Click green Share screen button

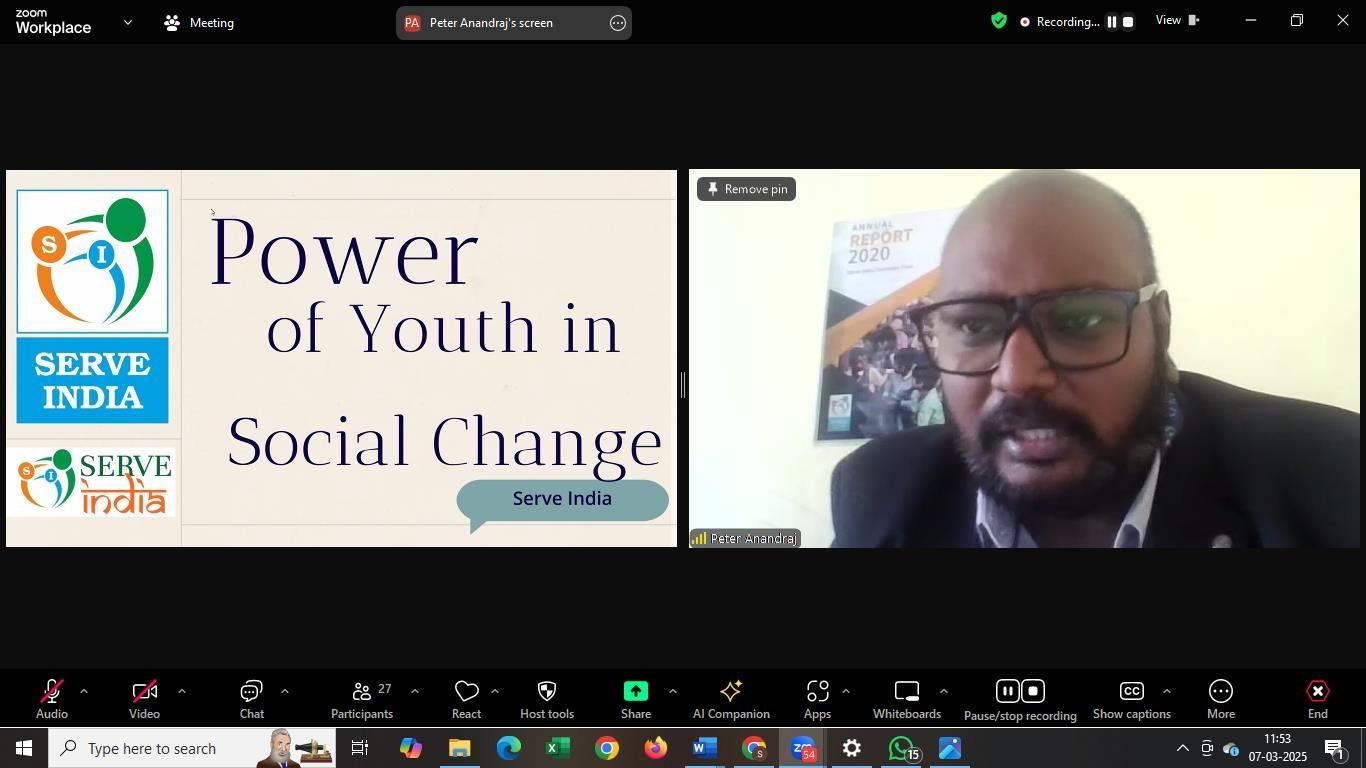(636, 699)
